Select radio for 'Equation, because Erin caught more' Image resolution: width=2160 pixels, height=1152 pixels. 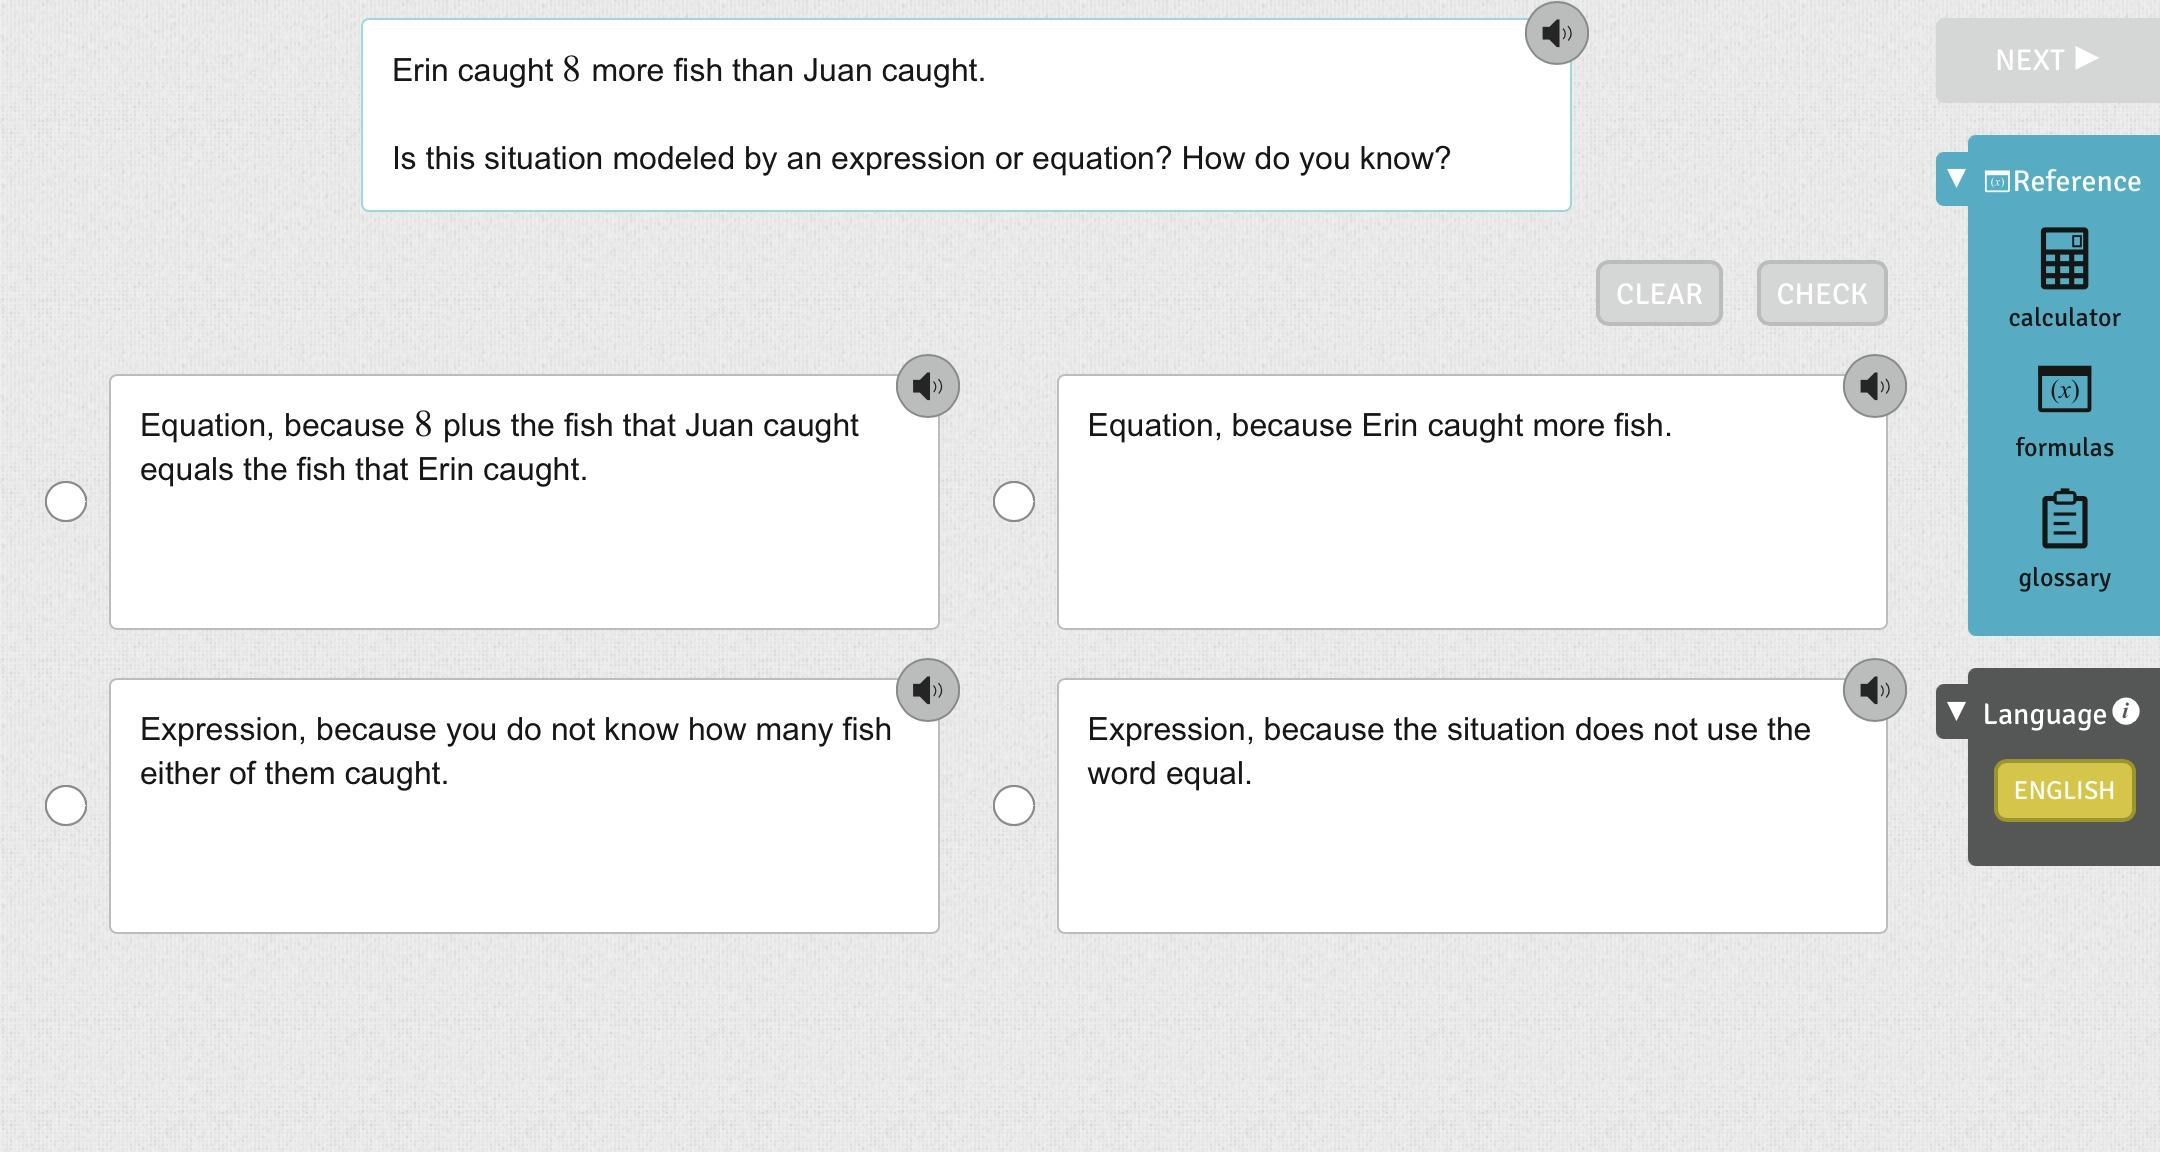click(1013, 502)
